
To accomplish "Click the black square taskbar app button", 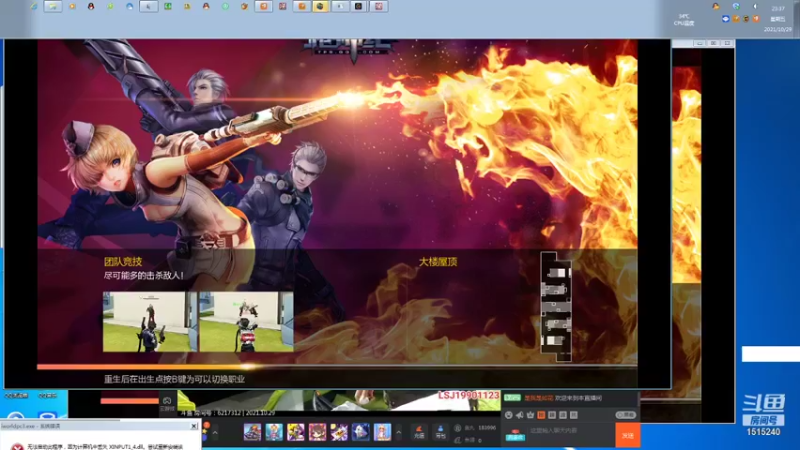I will pyautogui.click(x=359, y=6).
